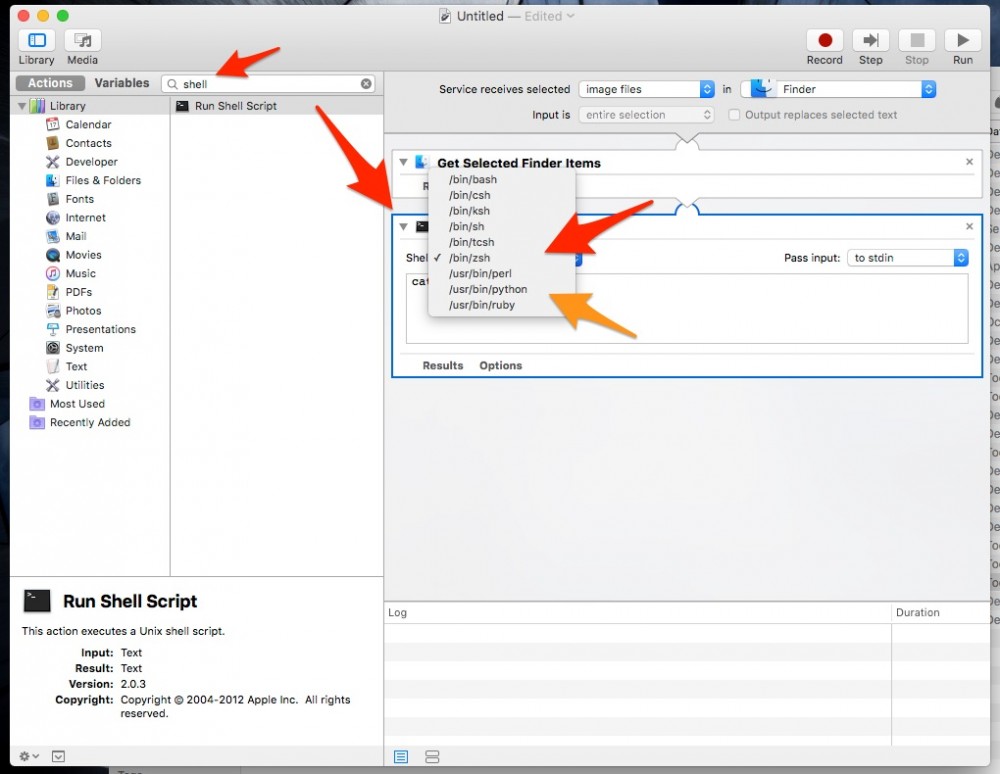
Task: Click the Utilities category icon
Action: tap(53, 385)
